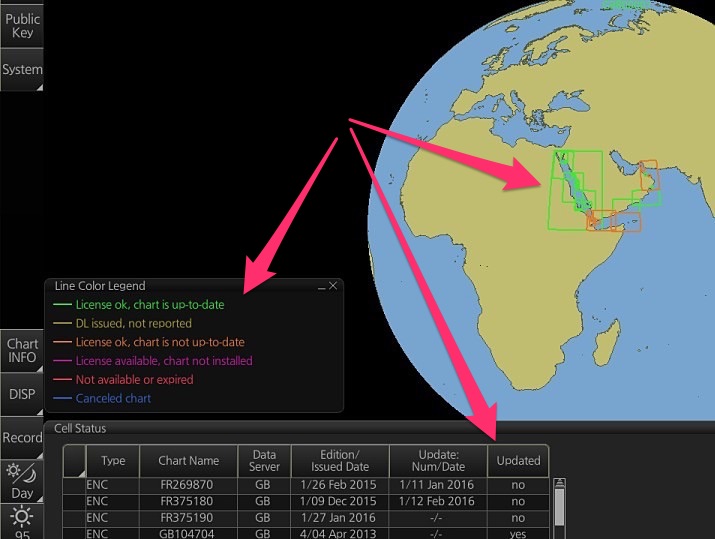Open the Record menu
715x539 pixels.
[22, 438]
